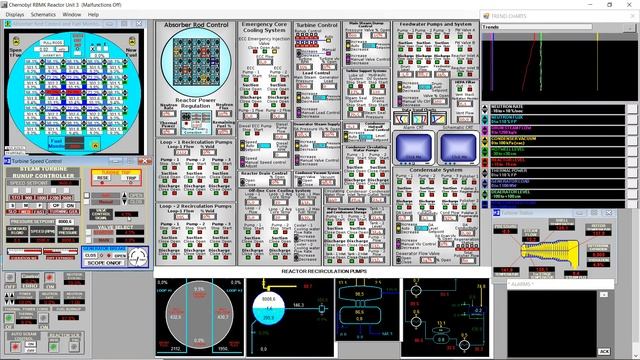Image resolution: width=640 pixels, height=360 pixels.
Task: Click the Turbine Trip TRIP button
Action: coord(131,178)
